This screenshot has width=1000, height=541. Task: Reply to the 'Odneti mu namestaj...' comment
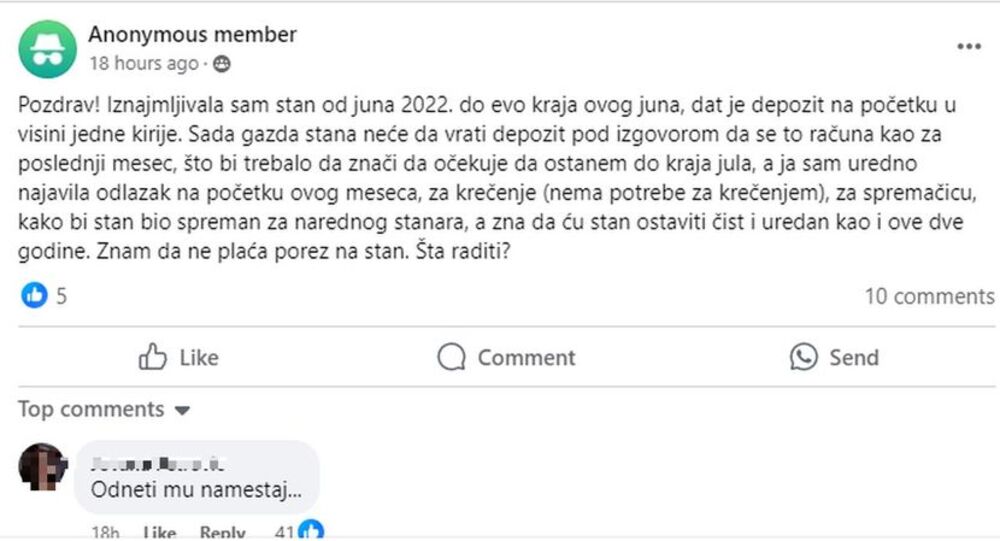point(222,533)
